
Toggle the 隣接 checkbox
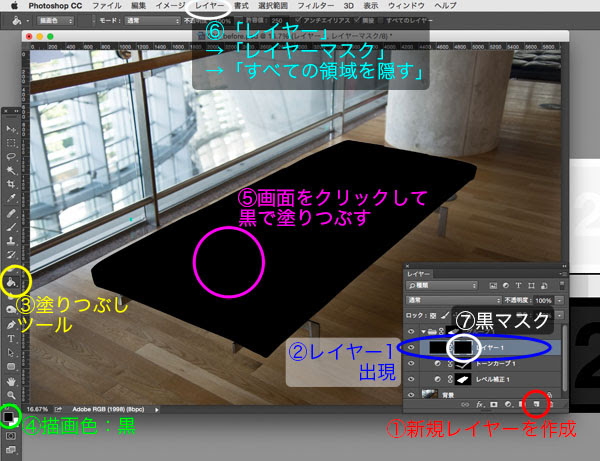[x=357, y=20]
